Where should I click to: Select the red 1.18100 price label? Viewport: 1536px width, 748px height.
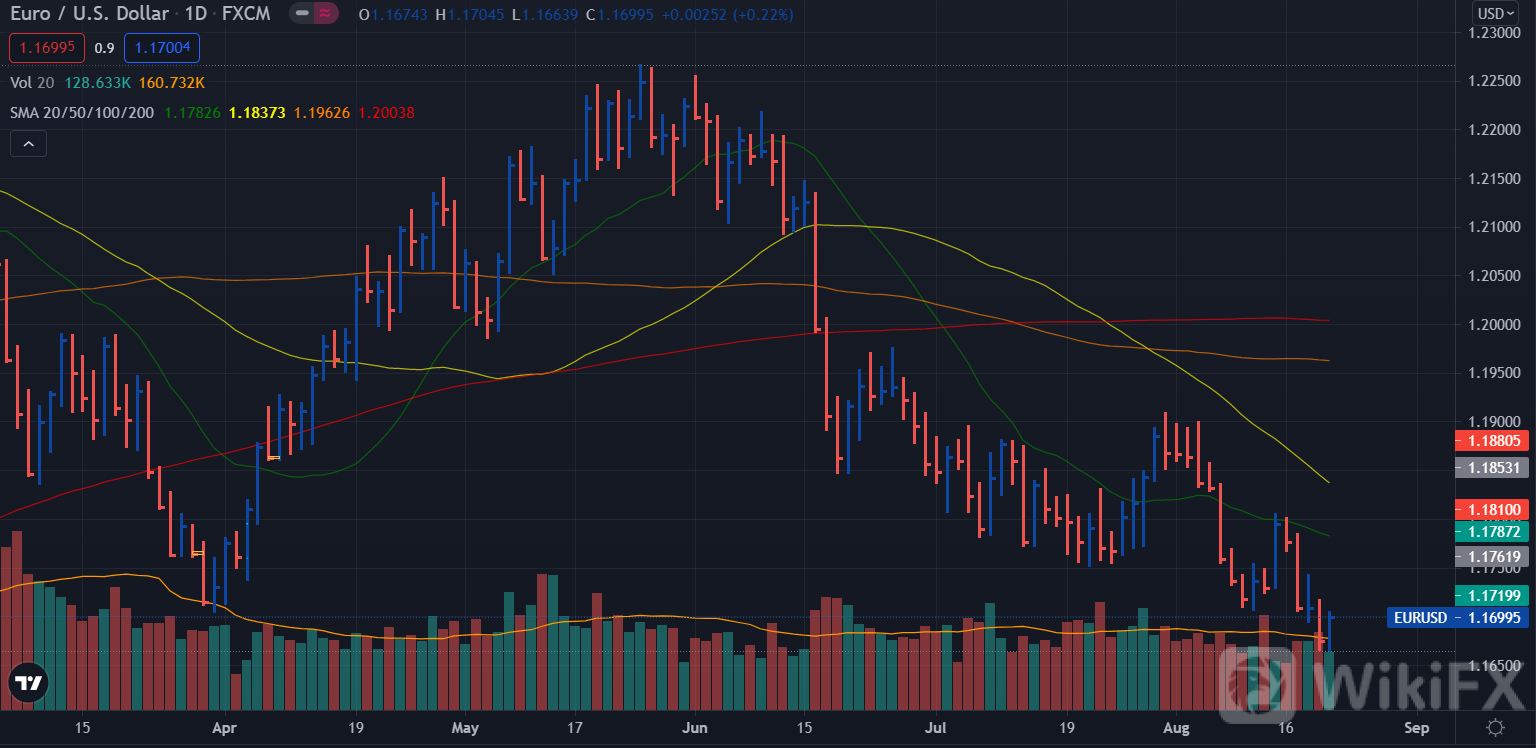[1493, 510]
